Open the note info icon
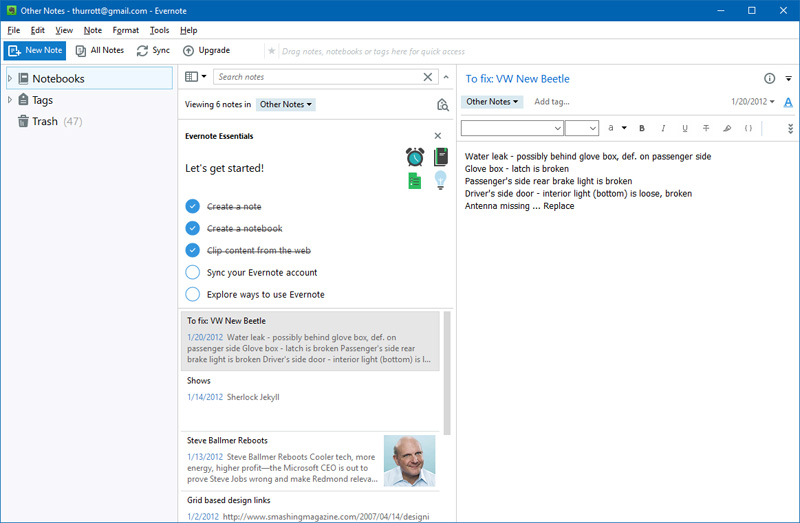The height and width of the screenshot is (523, 800). coord(769,78)
